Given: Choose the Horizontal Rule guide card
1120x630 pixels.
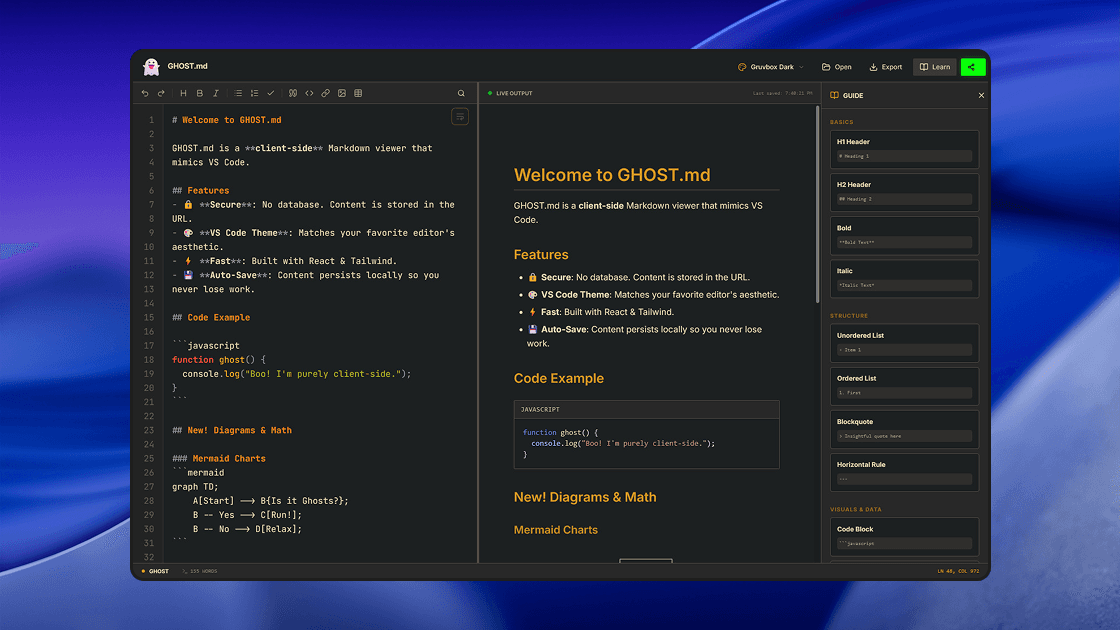Looking at the screenshot, I should coord(904,472).
